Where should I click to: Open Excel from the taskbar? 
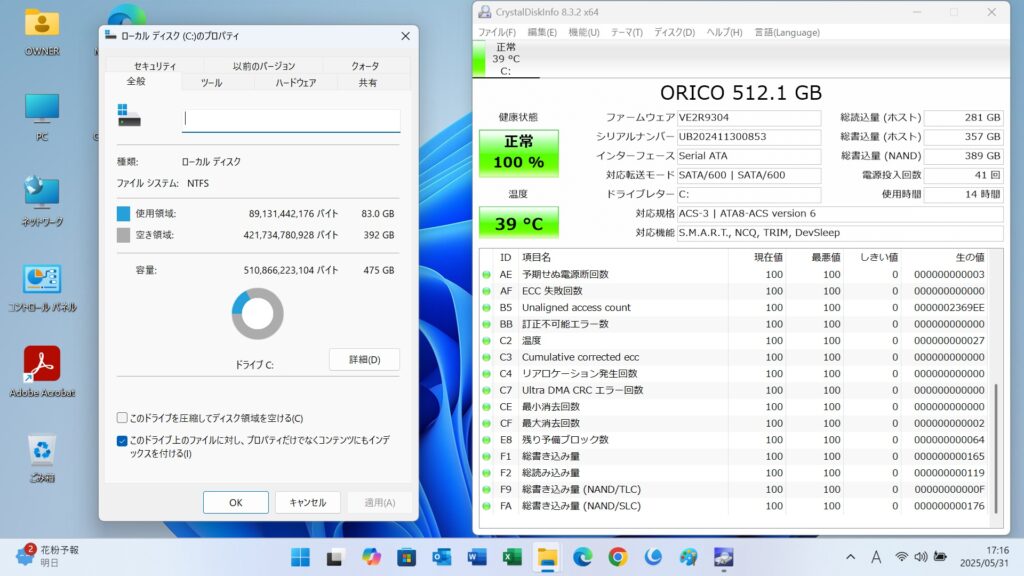point(512,557)
